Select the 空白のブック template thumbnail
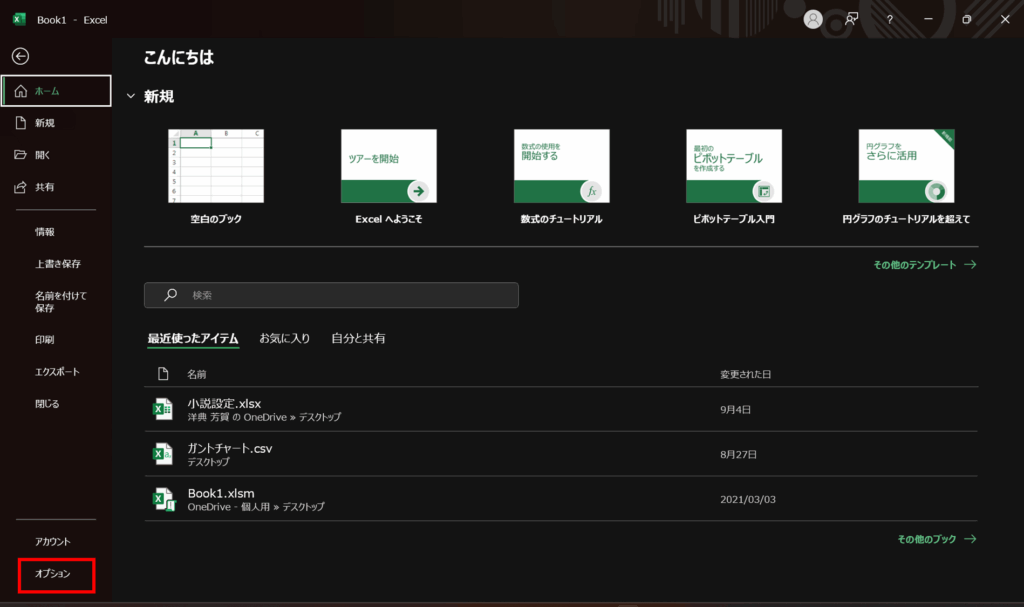The width and height of the screenshot is (1024, 607). (x=216, y=166)
